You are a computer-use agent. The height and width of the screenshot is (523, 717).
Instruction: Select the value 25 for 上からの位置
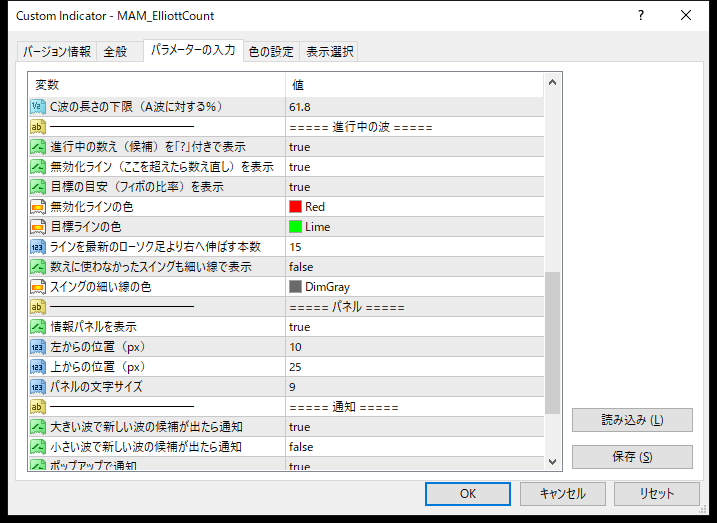click(x=295, y=367)
